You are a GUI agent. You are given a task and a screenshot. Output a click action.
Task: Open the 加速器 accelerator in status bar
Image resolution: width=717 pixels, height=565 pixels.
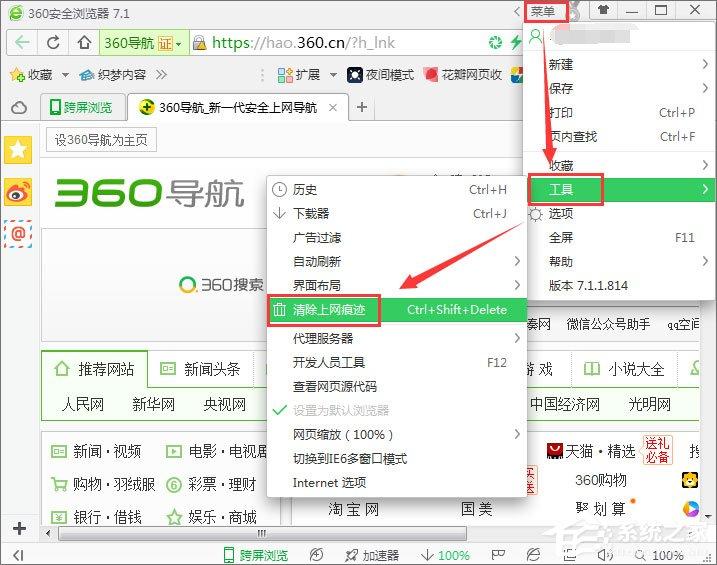click(x=372, y=555)
